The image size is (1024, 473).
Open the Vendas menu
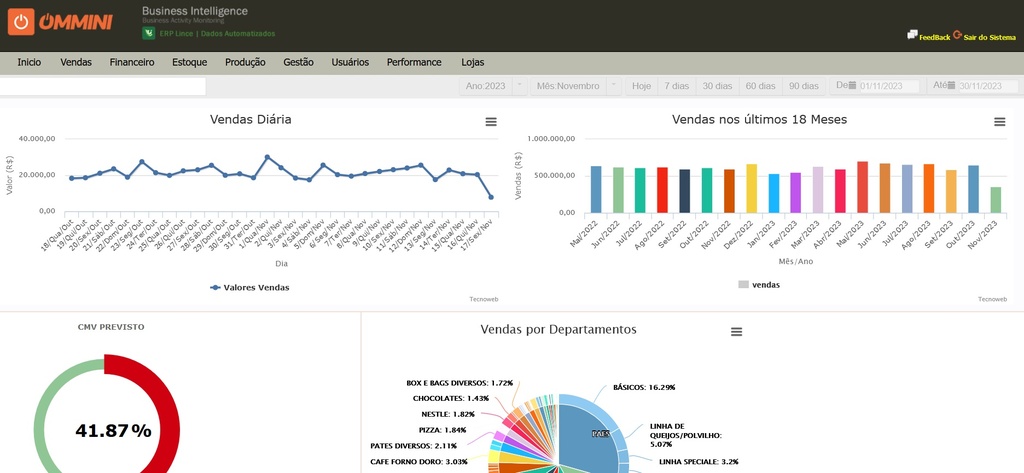pyautogui.click(x=76, y=63)
